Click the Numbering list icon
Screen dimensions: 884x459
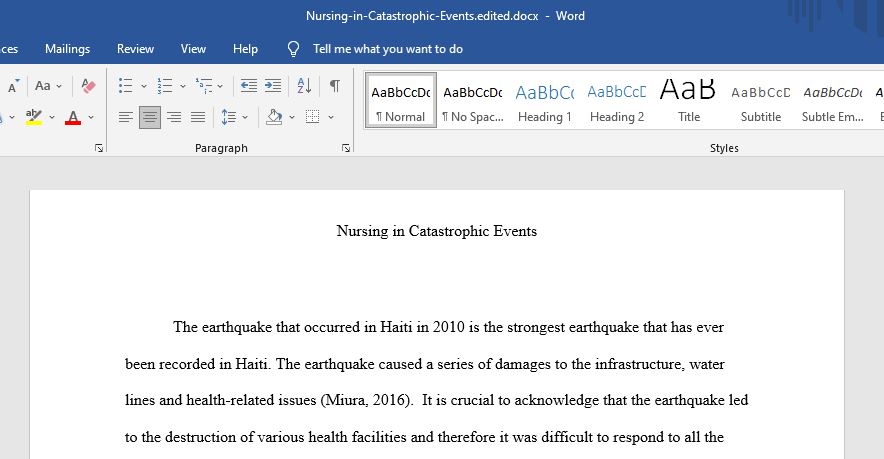click(165, 86)
